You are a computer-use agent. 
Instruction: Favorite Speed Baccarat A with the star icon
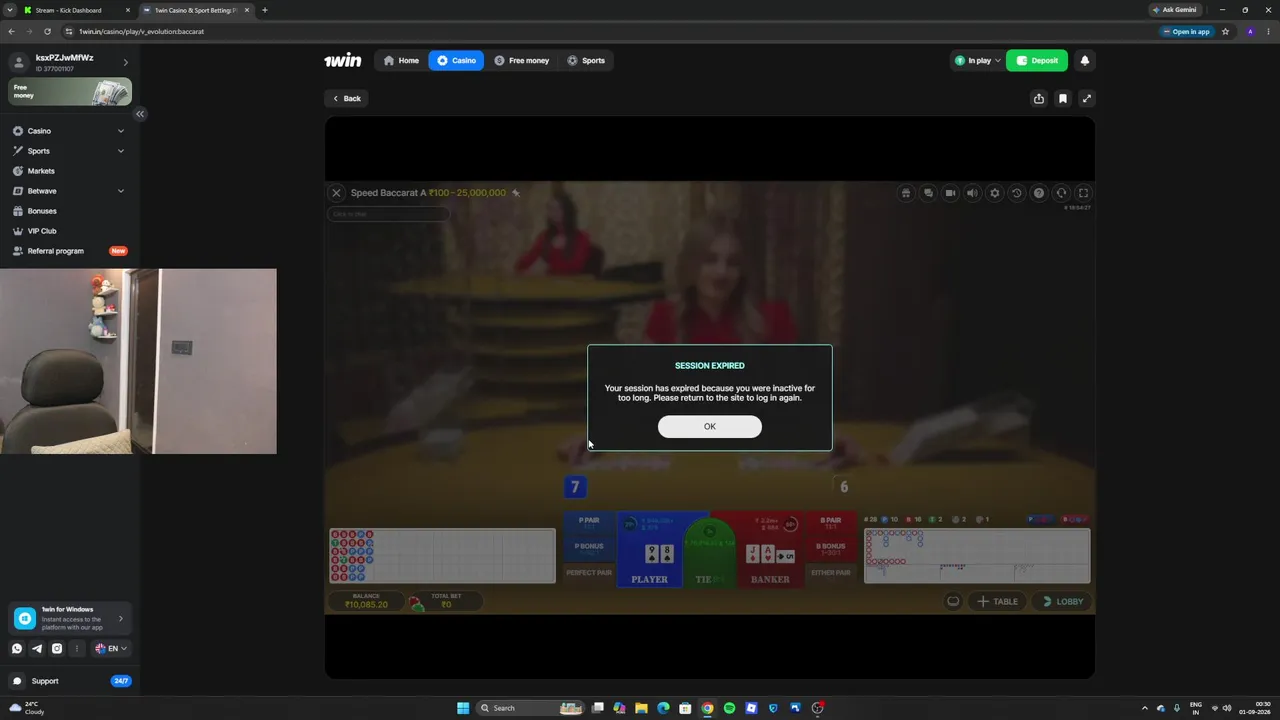(516, 193)
